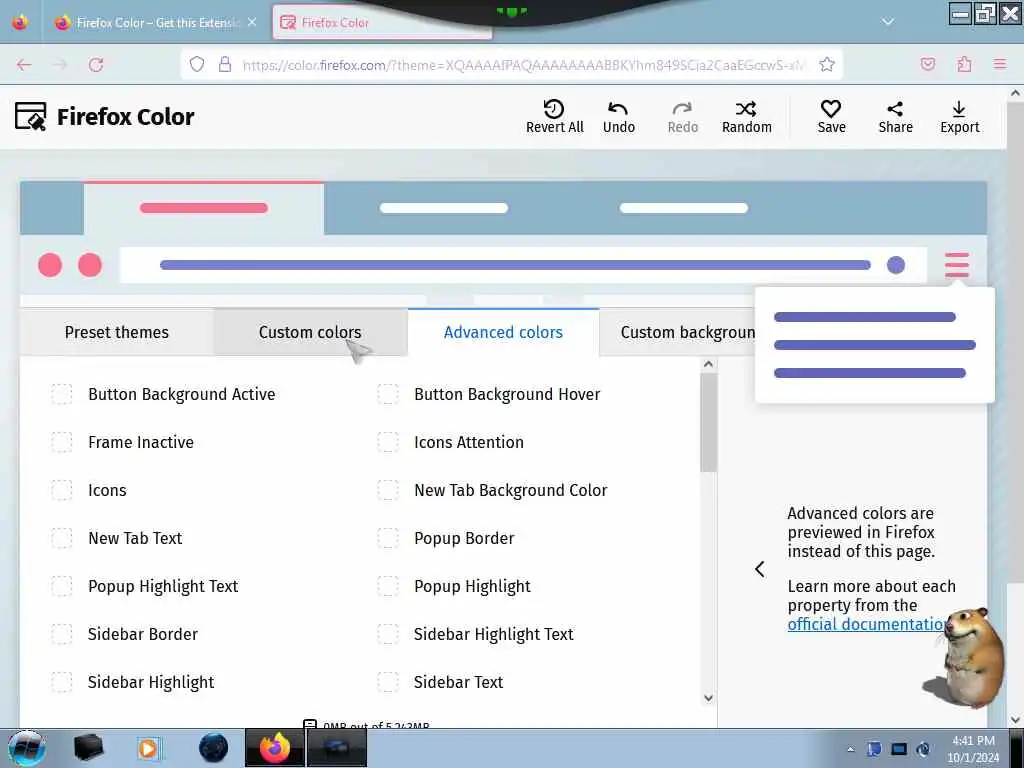Click the browser forward arrow
1024x768 pixels.
pyautogui.click(x=60, y=64)
